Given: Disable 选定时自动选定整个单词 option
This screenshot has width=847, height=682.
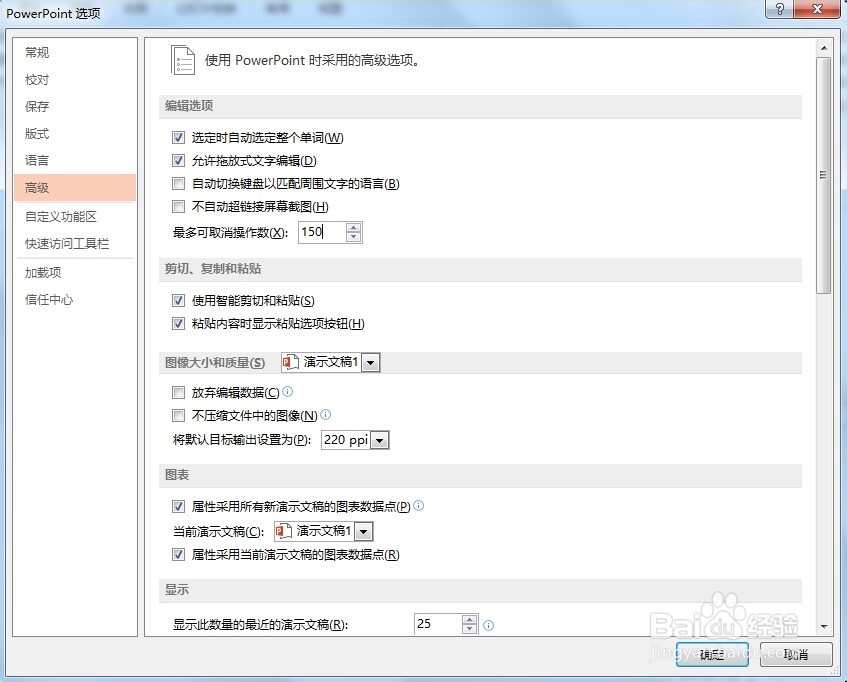Looking at the screenshot, I should [x=178, y=137].
